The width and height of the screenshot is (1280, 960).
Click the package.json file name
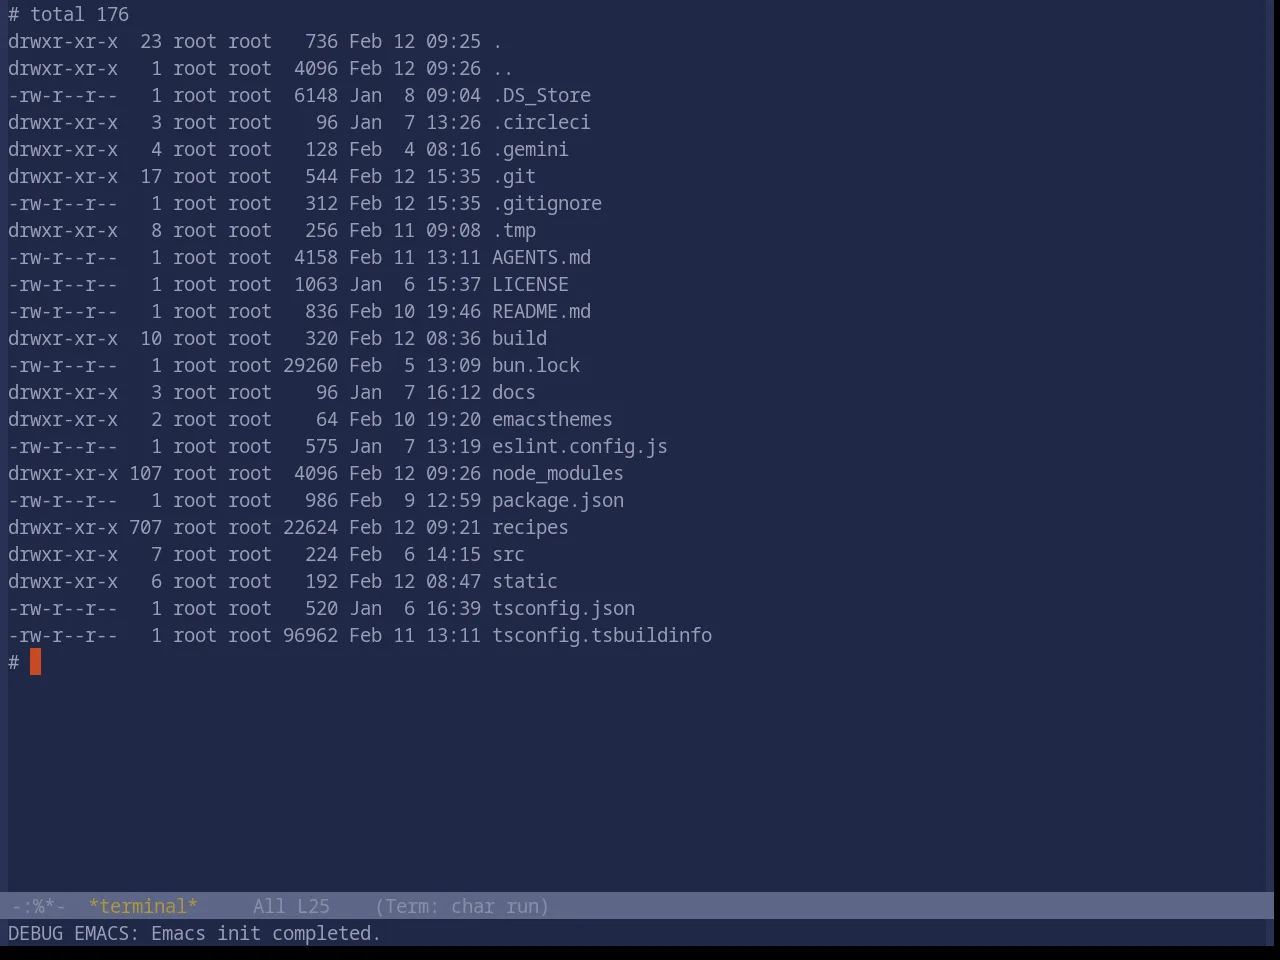[558, 501]
